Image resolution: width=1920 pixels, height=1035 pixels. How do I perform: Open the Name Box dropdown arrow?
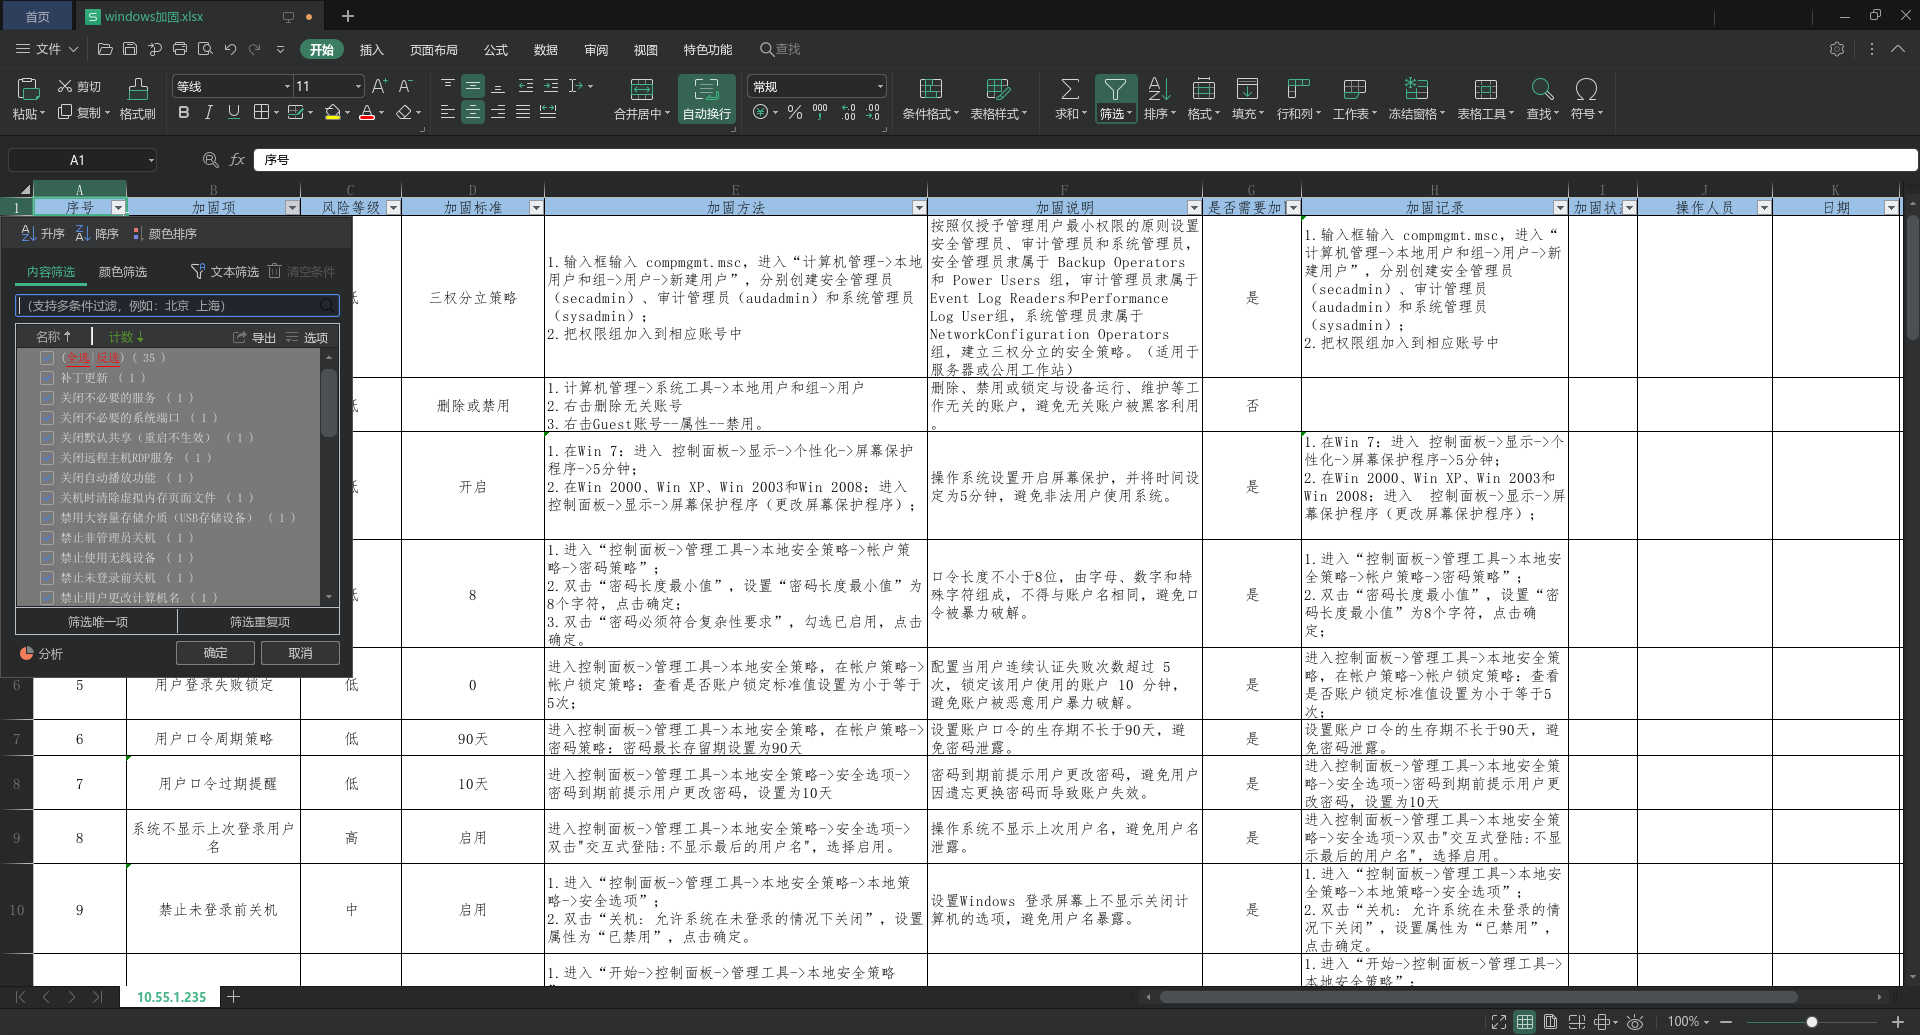(151, 160)
